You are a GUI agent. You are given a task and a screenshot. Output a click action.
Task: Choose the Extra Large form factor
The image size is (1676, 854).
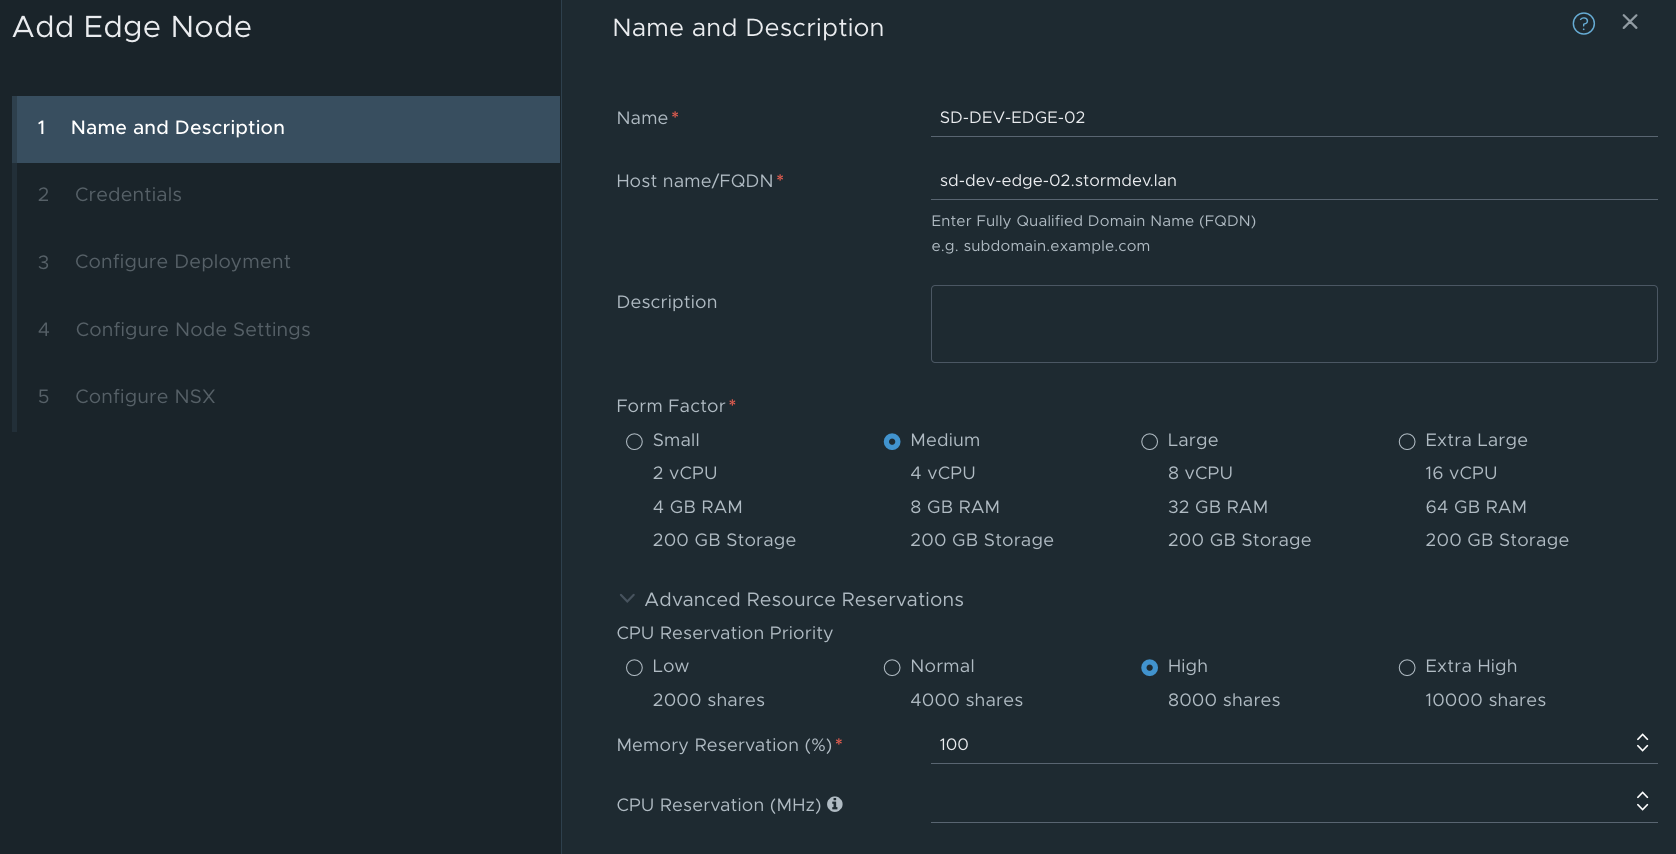pos(1407,441)
